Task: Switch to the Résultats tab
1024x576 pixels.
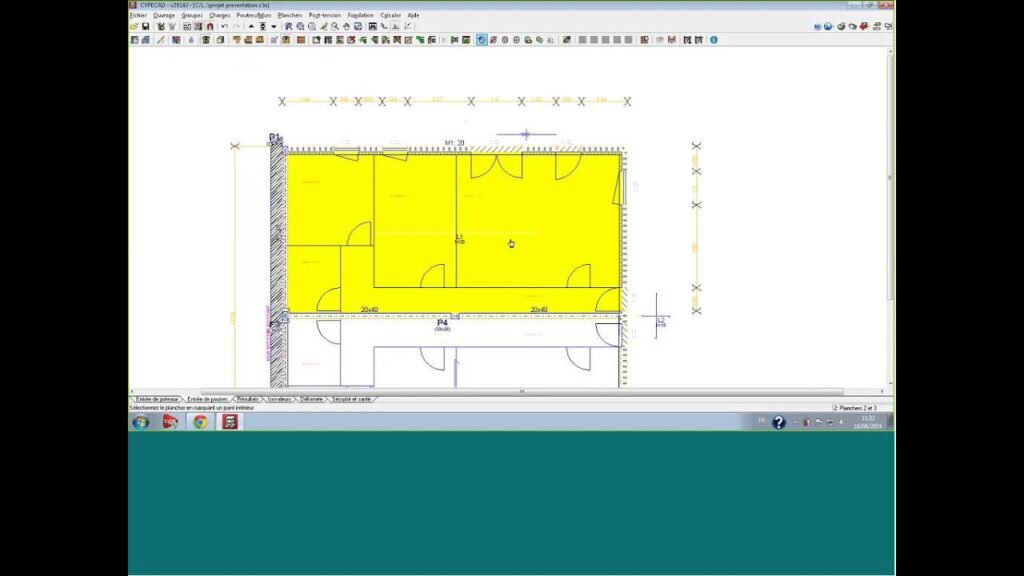Action: pos(248,399)
